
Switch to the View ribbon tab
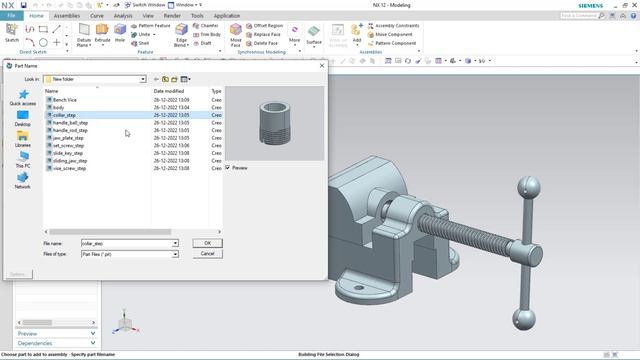(x=148, y=16)
